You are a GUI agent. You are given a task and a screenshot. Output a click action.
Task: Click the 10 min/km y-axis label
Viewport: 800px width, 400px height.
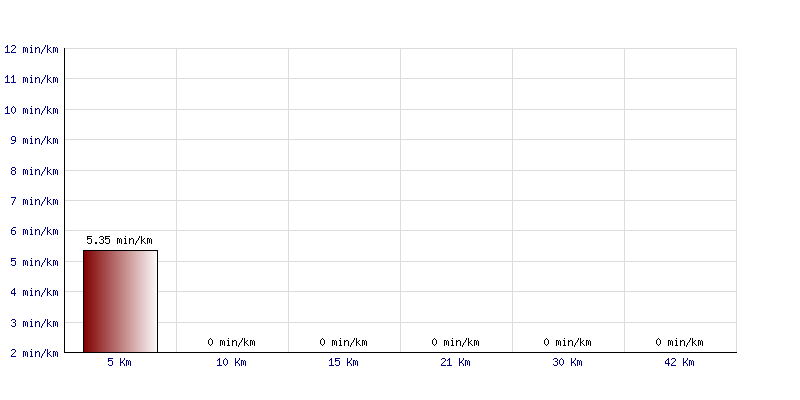click(x=31, y=110)
